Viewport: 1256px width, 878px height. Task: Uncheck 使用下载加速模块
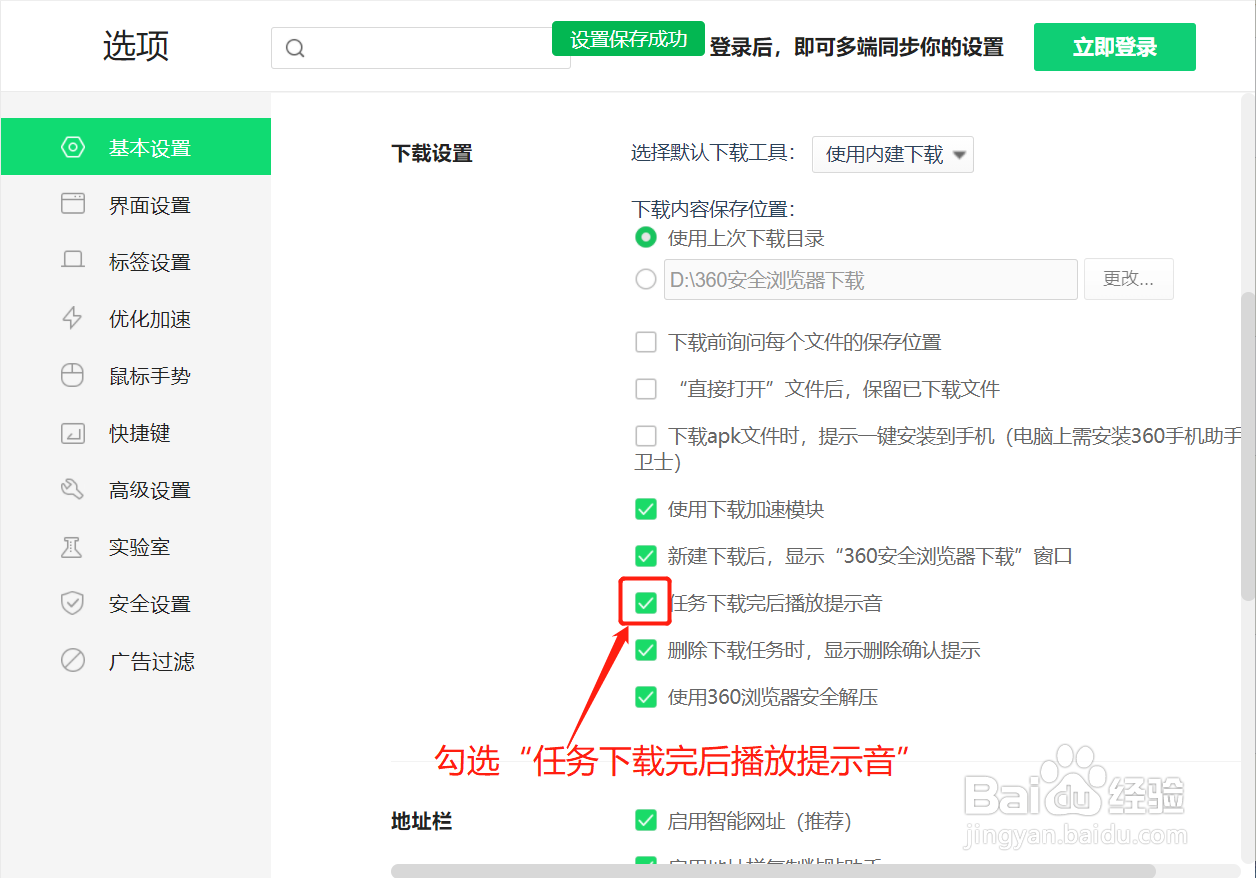pyautogui.click(x=646, y=509)
